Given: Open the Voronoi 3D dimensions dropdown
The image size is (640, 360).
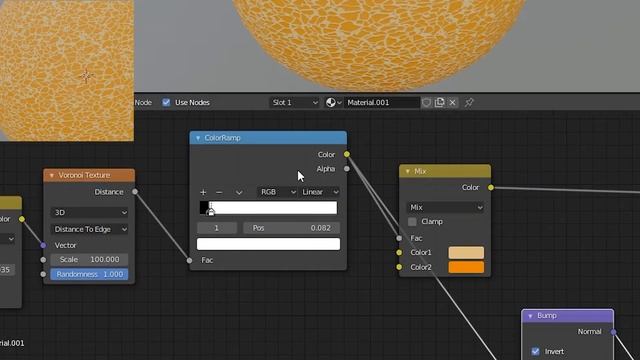Looking at the screenshot, I should pyautogui.click(x=89, y=212).
